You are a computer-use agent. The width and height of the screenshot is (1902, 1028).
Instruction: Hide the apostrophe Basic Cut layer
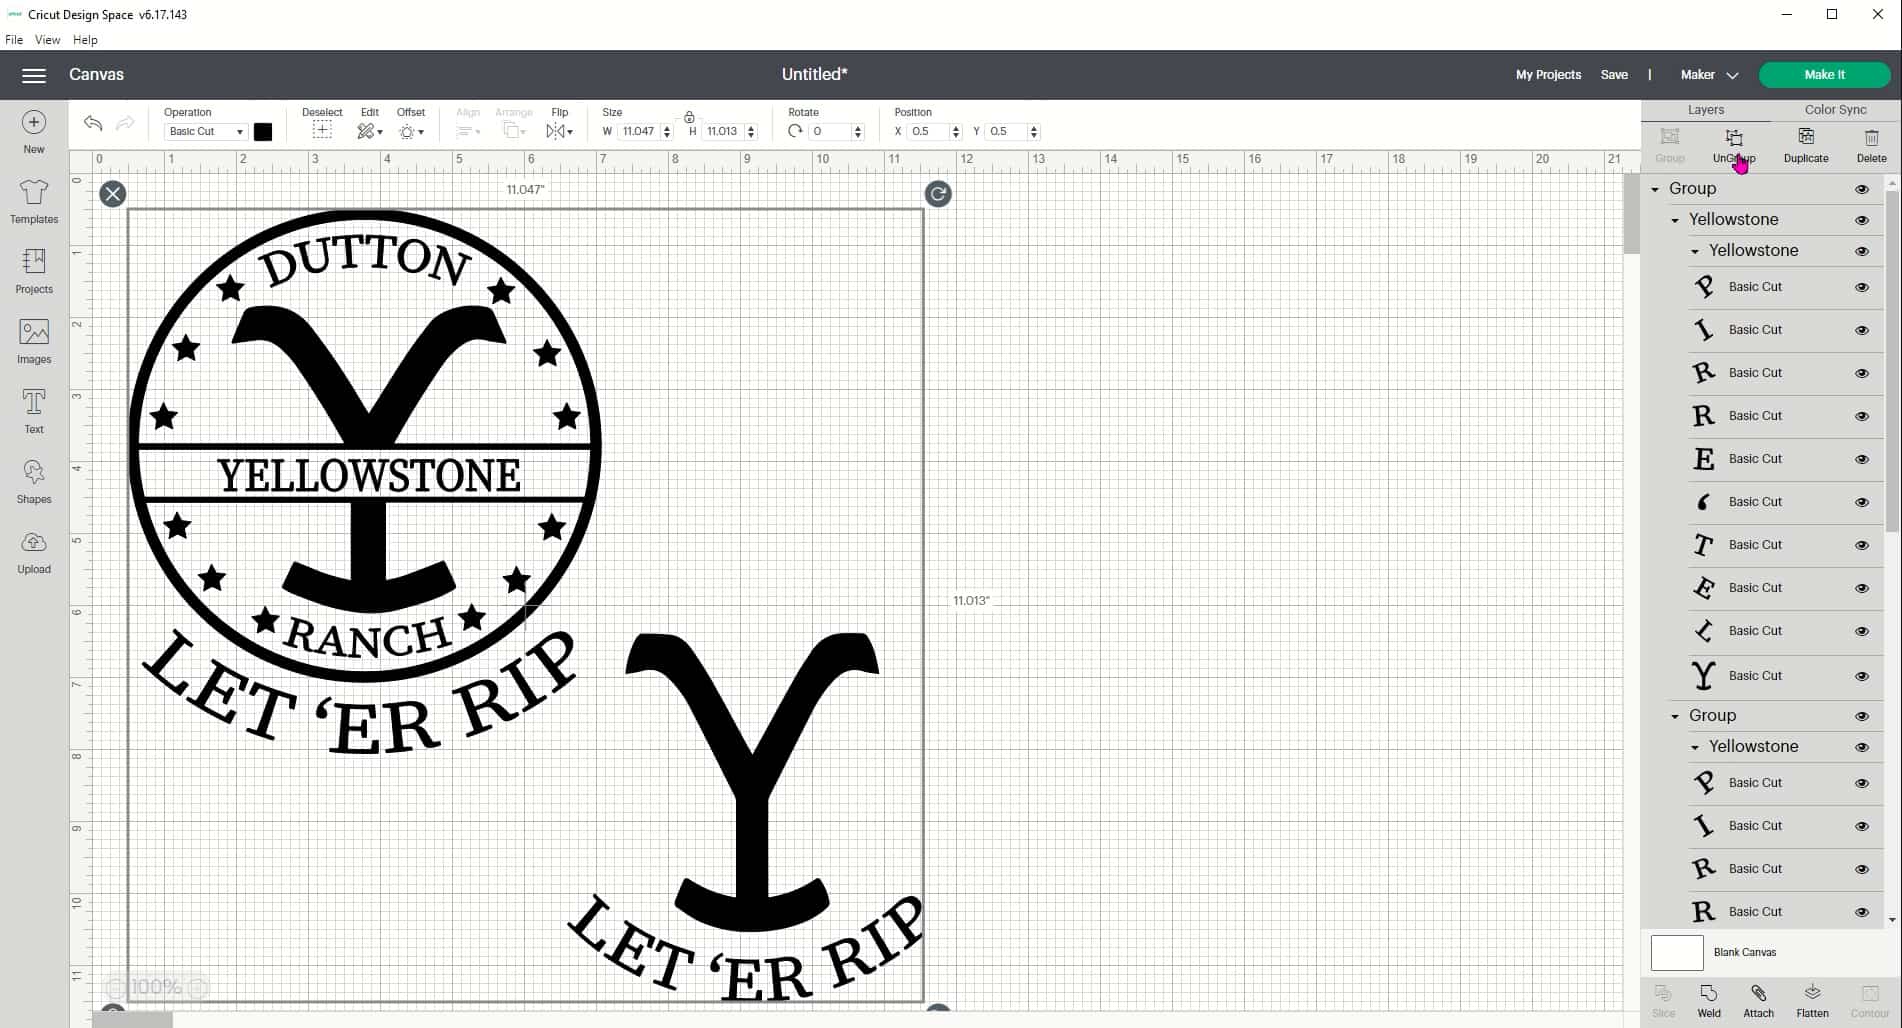tap(1862, 502)
